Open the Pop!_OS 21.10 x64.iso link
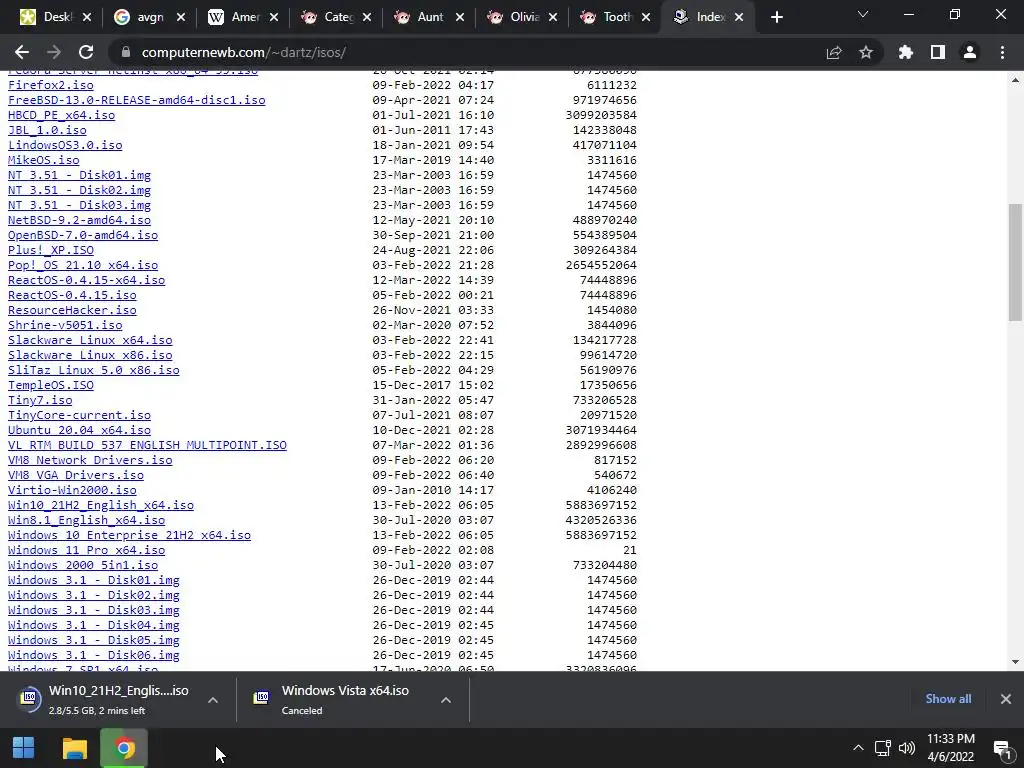The width and height of the screenshot is (1024, 768). pos(83,265)
